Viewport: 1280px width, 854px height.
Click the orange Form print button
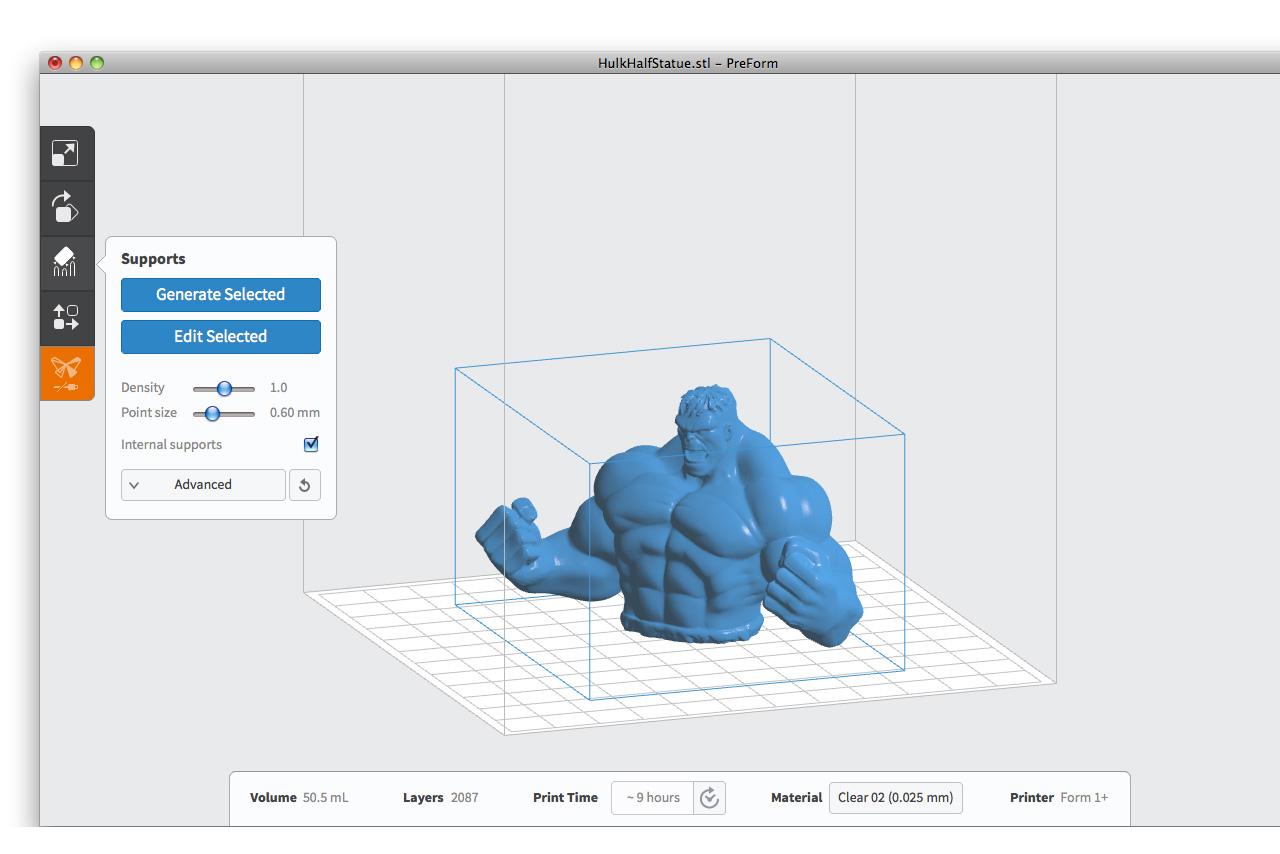tap(66, 373)
